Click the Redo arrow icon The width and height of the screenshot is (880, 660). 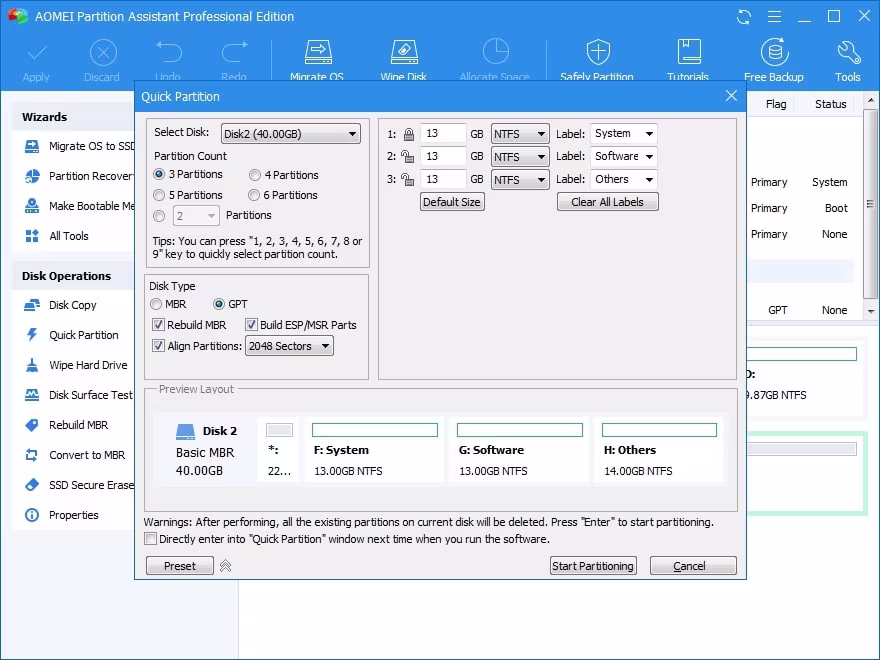tap(234, 53)
